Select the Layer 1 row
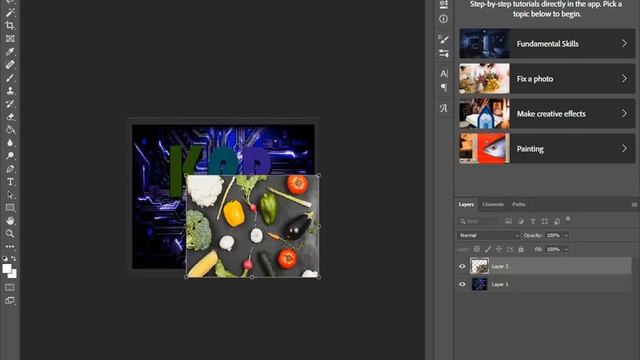 point(544,284)
